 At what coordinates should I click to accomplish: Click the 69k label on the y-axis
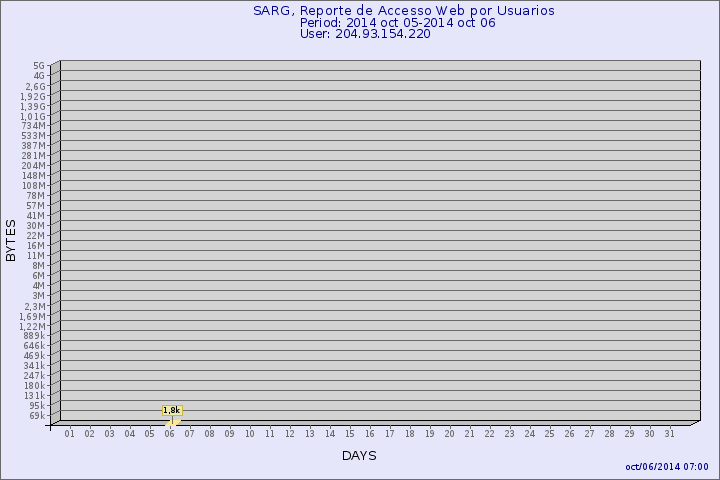coord(36,415)
